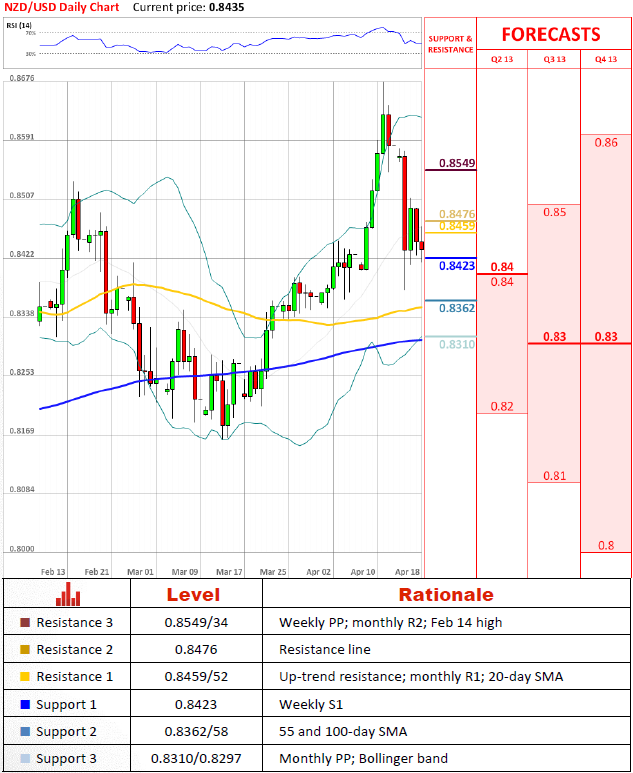Click the Resistance 1 row label

(x=74, y=677)
